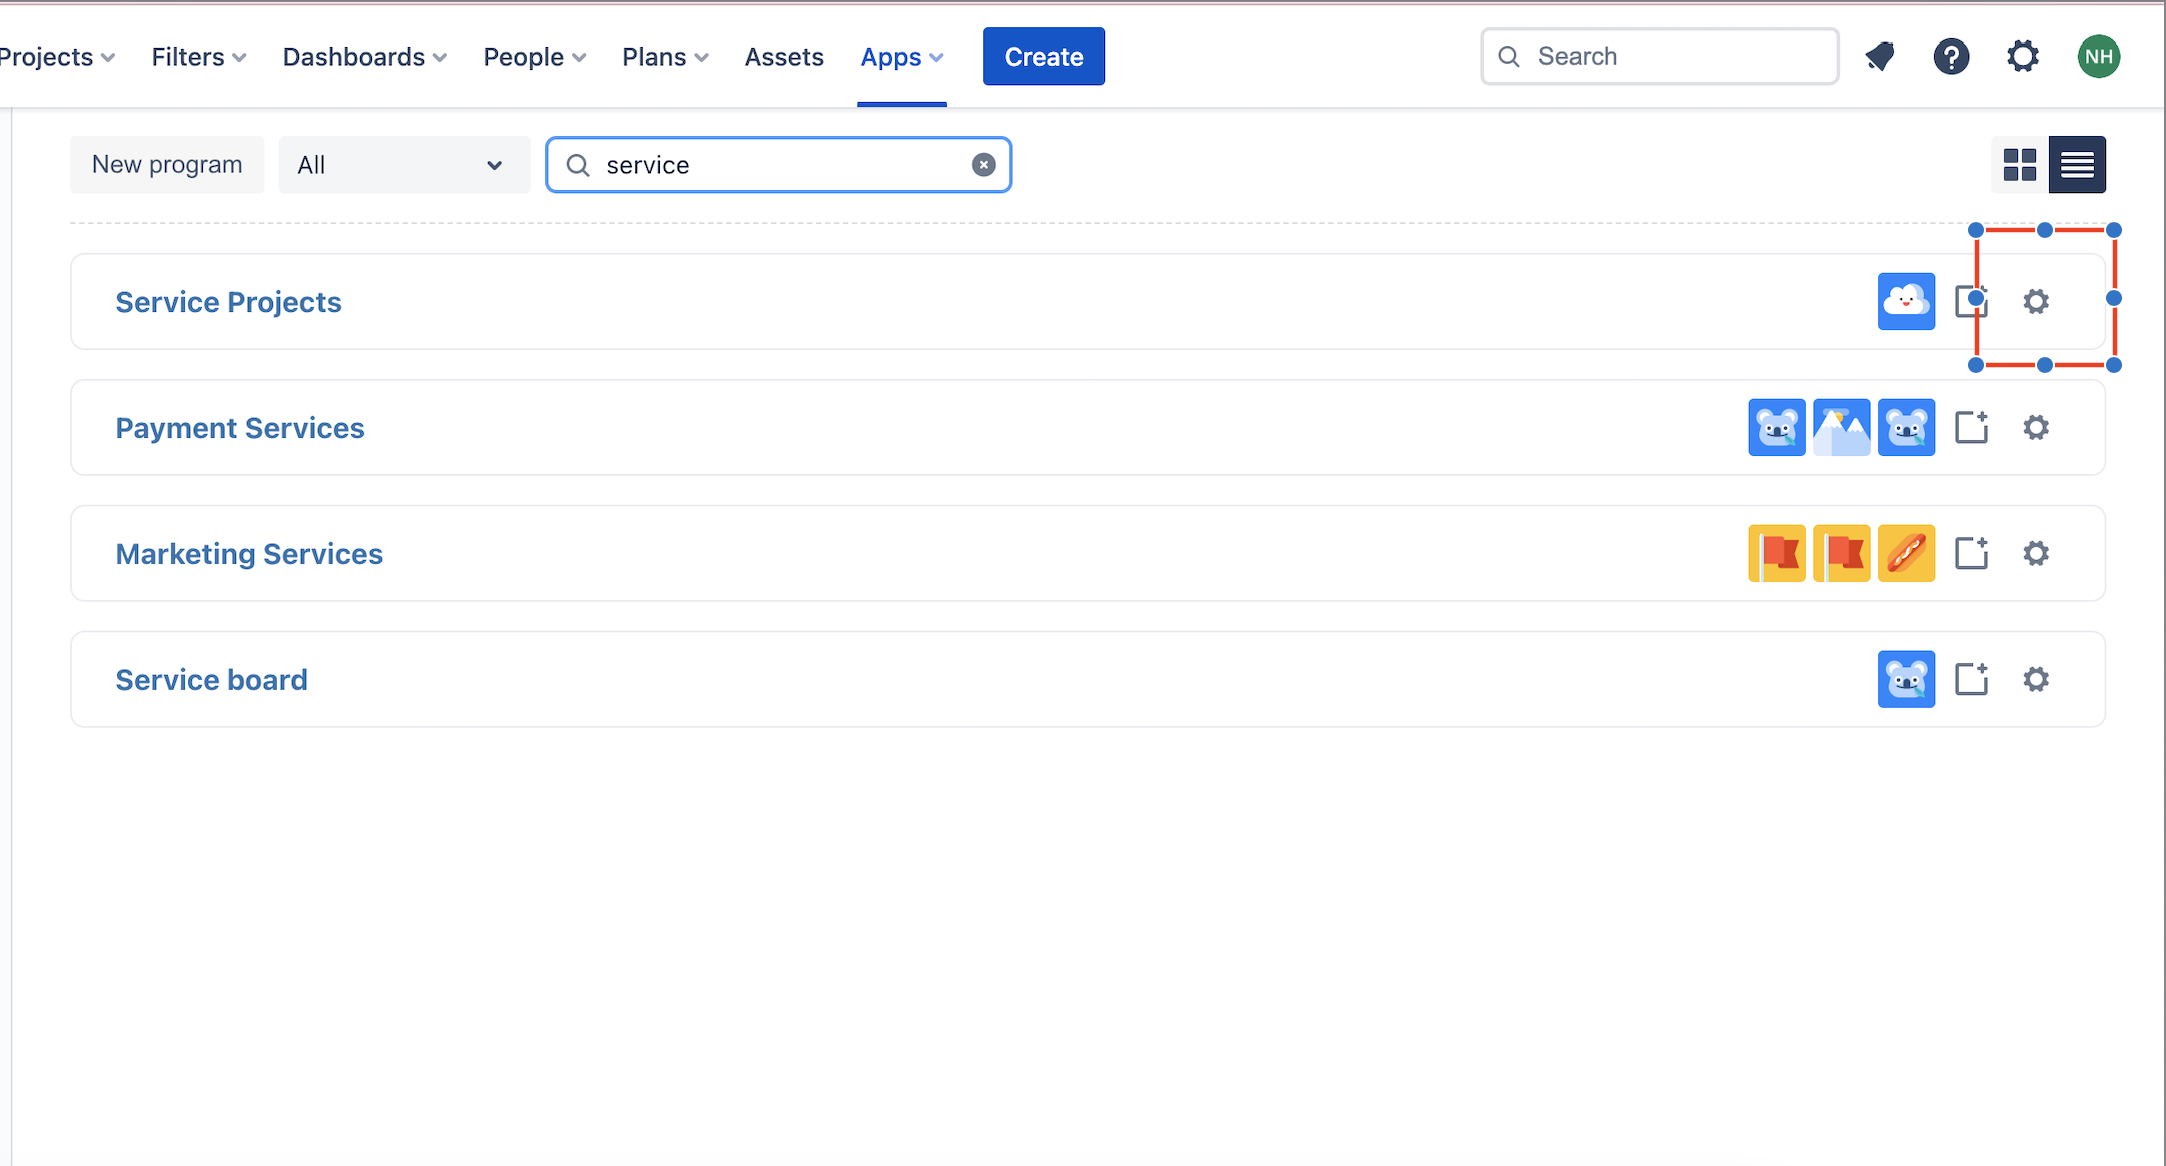This screenshot has height=1166, width=2166.
Task: Open the Apps menu
Action: point(901,57)
